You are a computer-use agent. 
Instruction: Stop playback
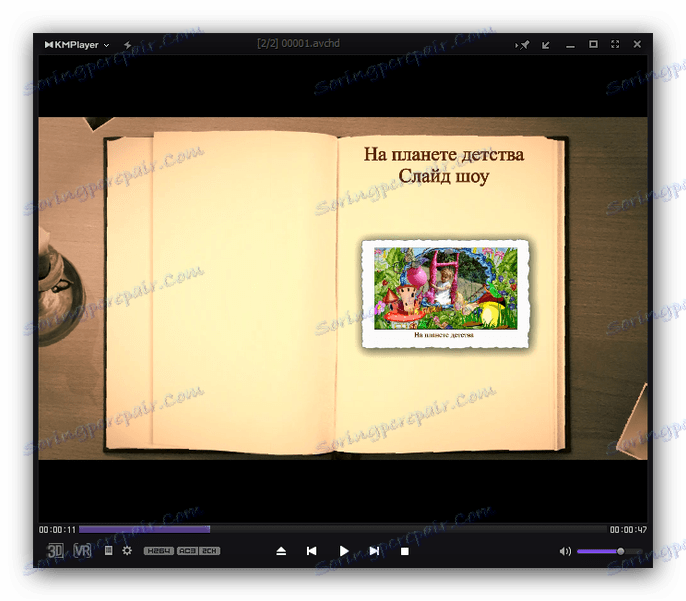(405, 552)
